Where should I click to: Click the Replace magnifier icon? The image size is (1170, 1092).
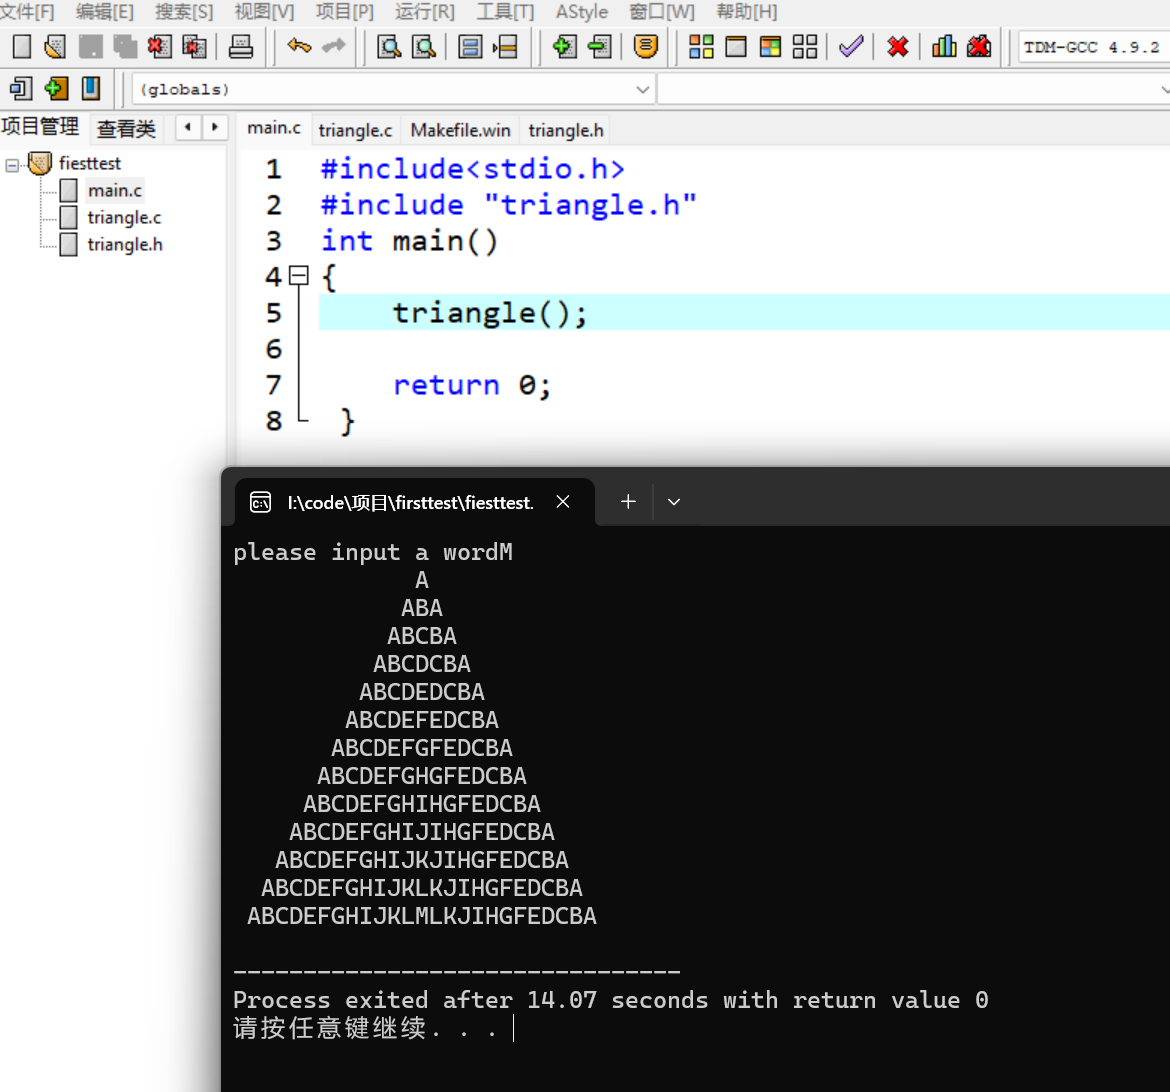[x=424, y=47]
